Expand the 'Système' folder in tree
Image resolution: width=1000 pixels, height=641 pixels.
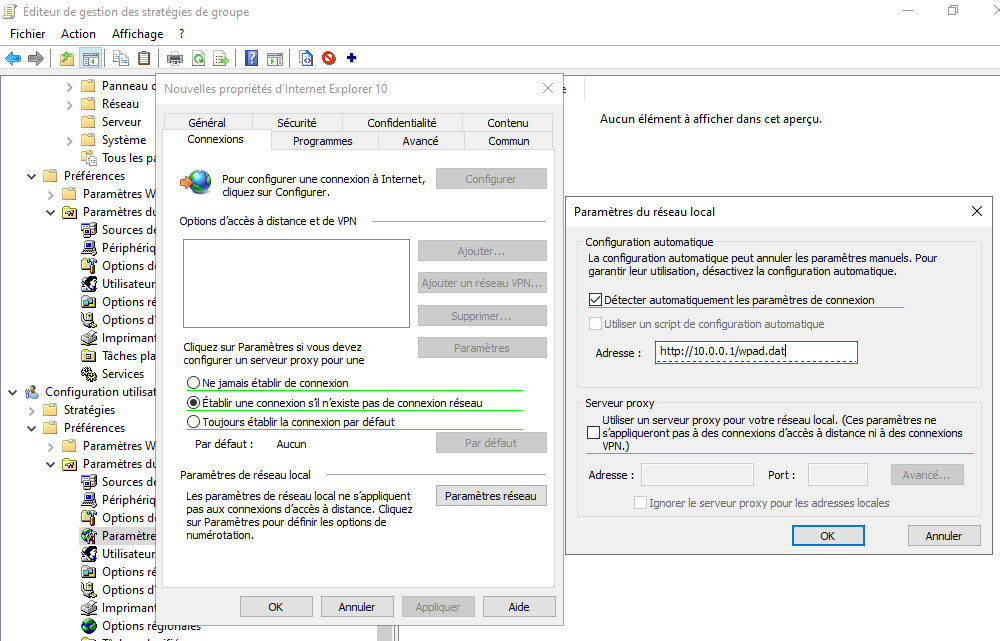click(69, 140)
